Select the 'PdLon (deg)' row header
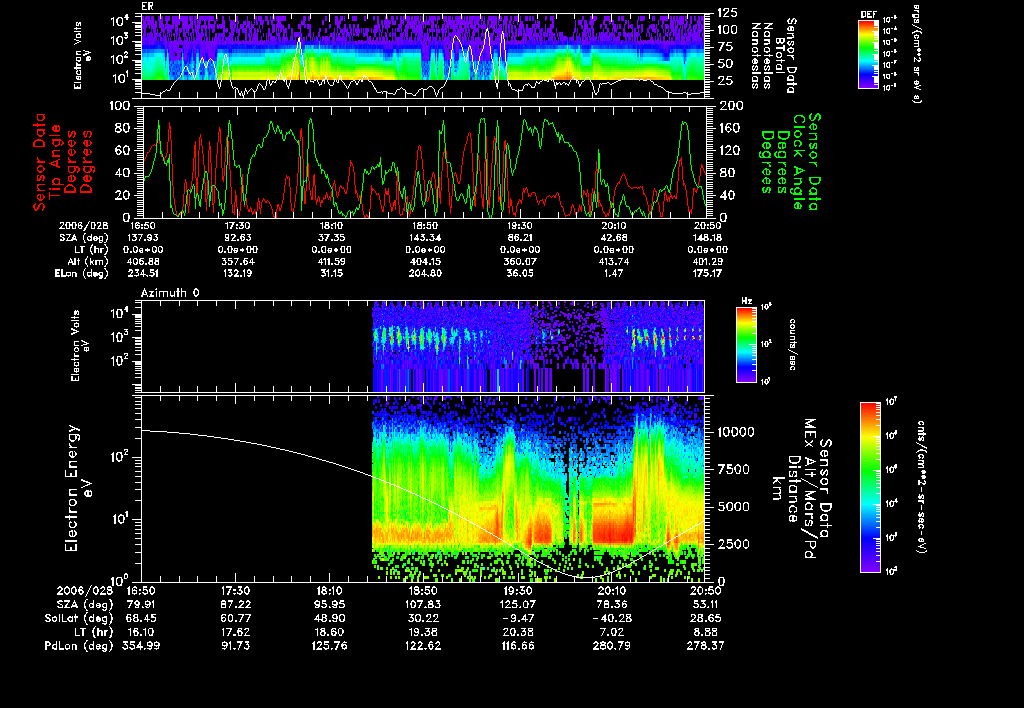The width and height of the screenshot is (1024, 708). (78, 645)
